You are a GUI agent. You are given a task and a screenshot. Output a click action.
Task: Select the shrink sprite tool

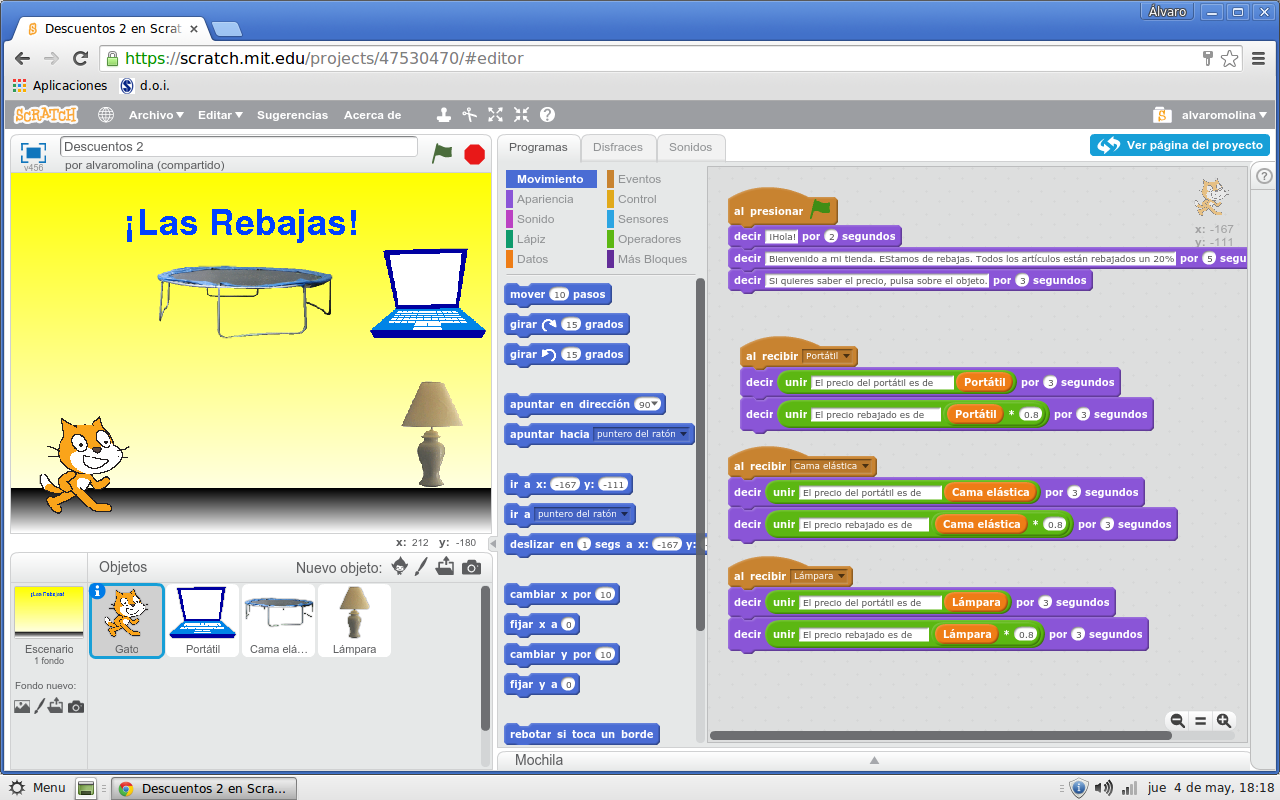520,115
